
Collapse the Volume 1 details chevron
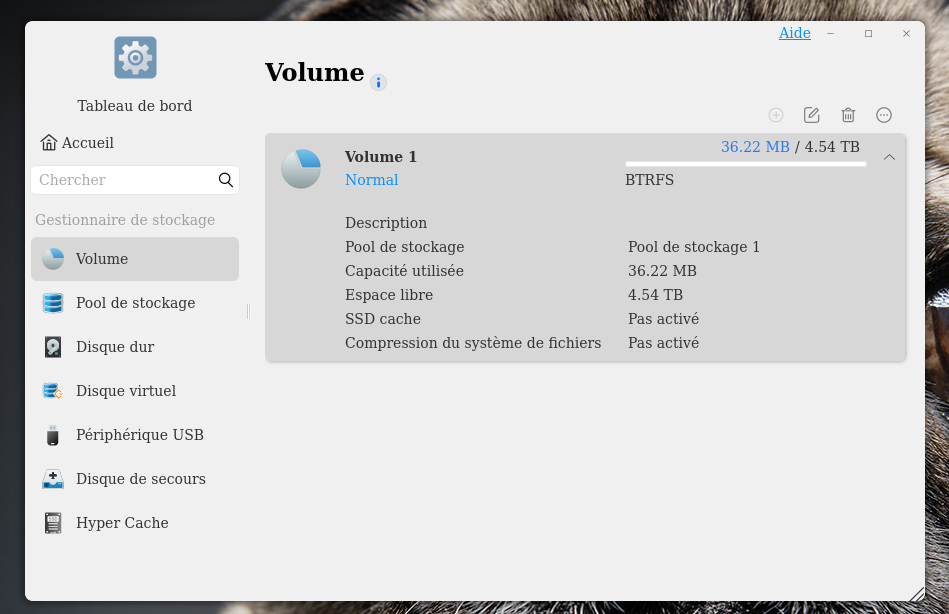889,157
